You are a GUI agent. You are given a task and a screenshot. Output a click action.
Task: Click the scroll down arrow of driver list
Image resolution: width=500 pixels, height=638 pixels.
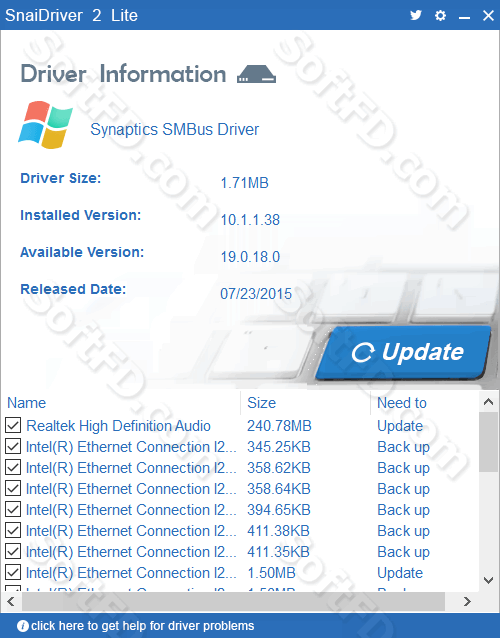[489, 580]
